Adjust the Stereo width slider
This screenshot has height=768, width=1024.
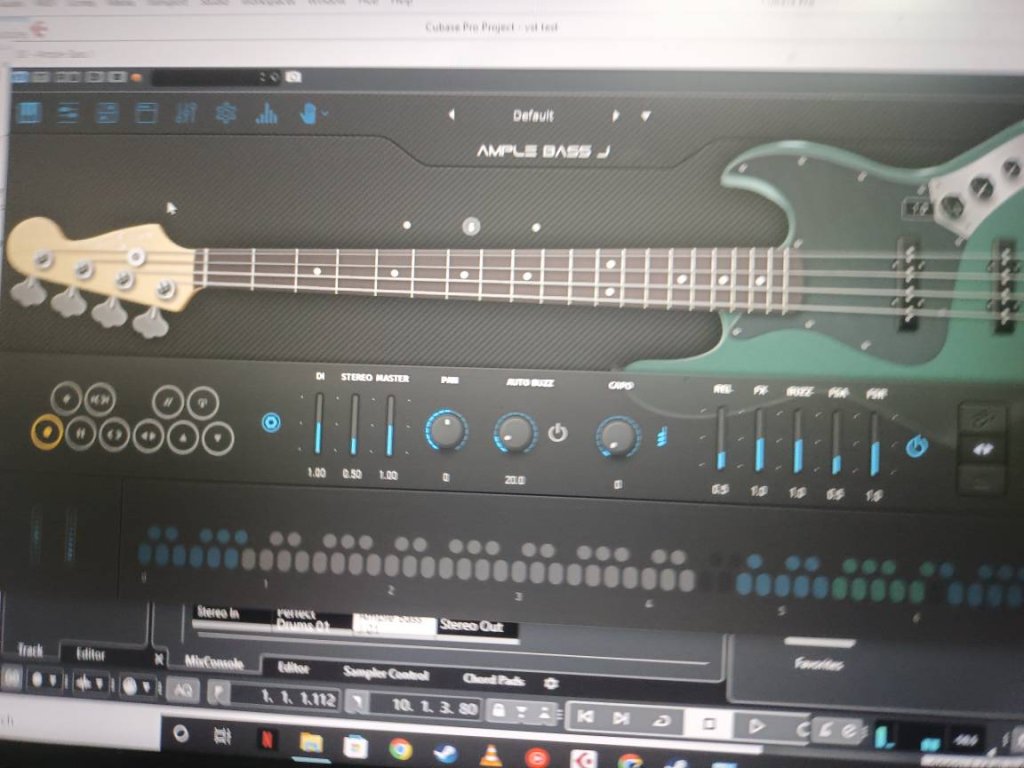coord(354,424)
